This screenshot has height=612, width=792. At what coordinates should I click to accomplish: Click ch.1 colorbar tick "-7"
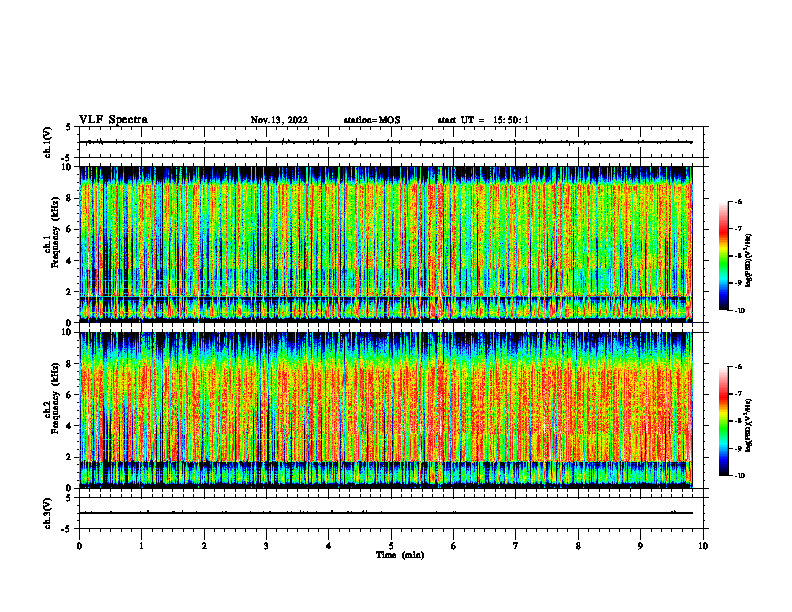[x=738, y=229]
